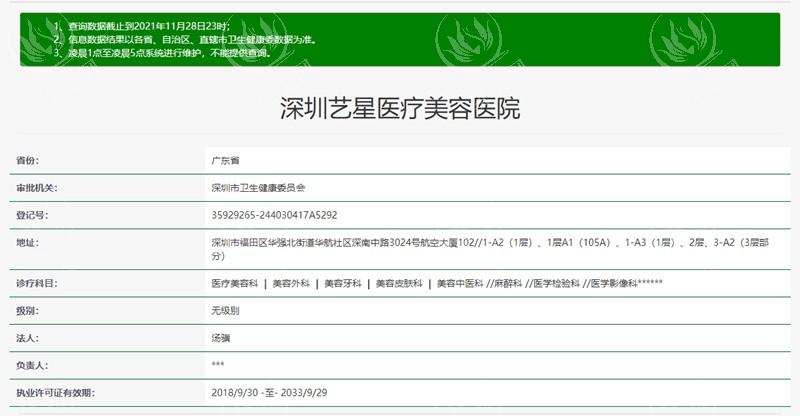
Task: Select the 省份 label
Action: point(27,160)
